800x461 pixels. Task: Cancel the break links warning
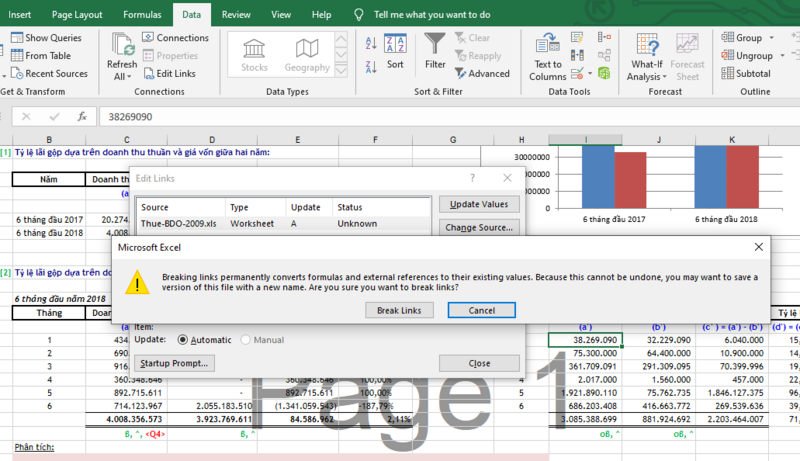point(481,310)
